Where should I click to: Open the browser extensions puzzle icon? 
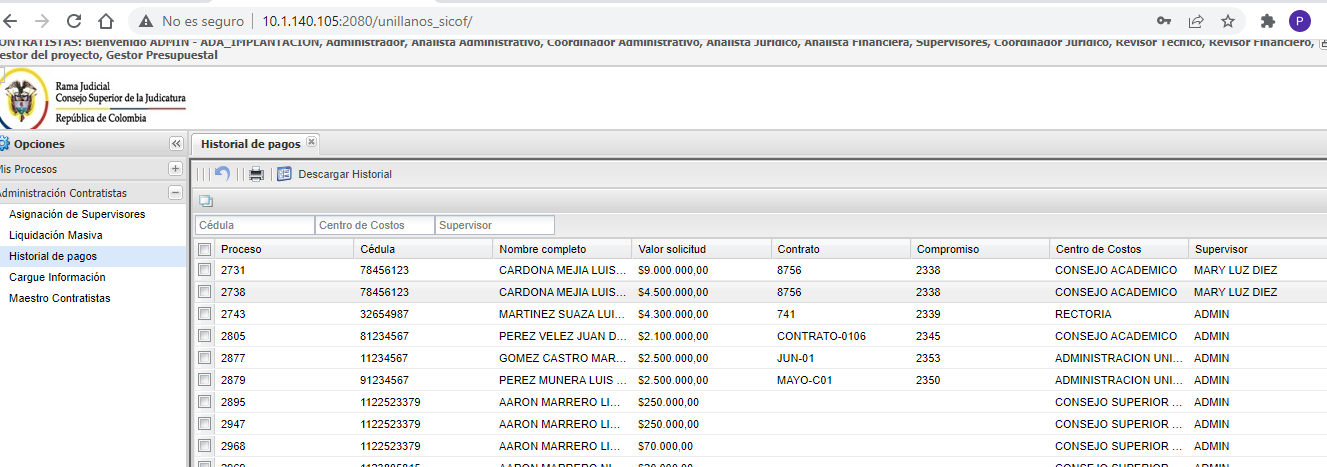point(1268,20)
